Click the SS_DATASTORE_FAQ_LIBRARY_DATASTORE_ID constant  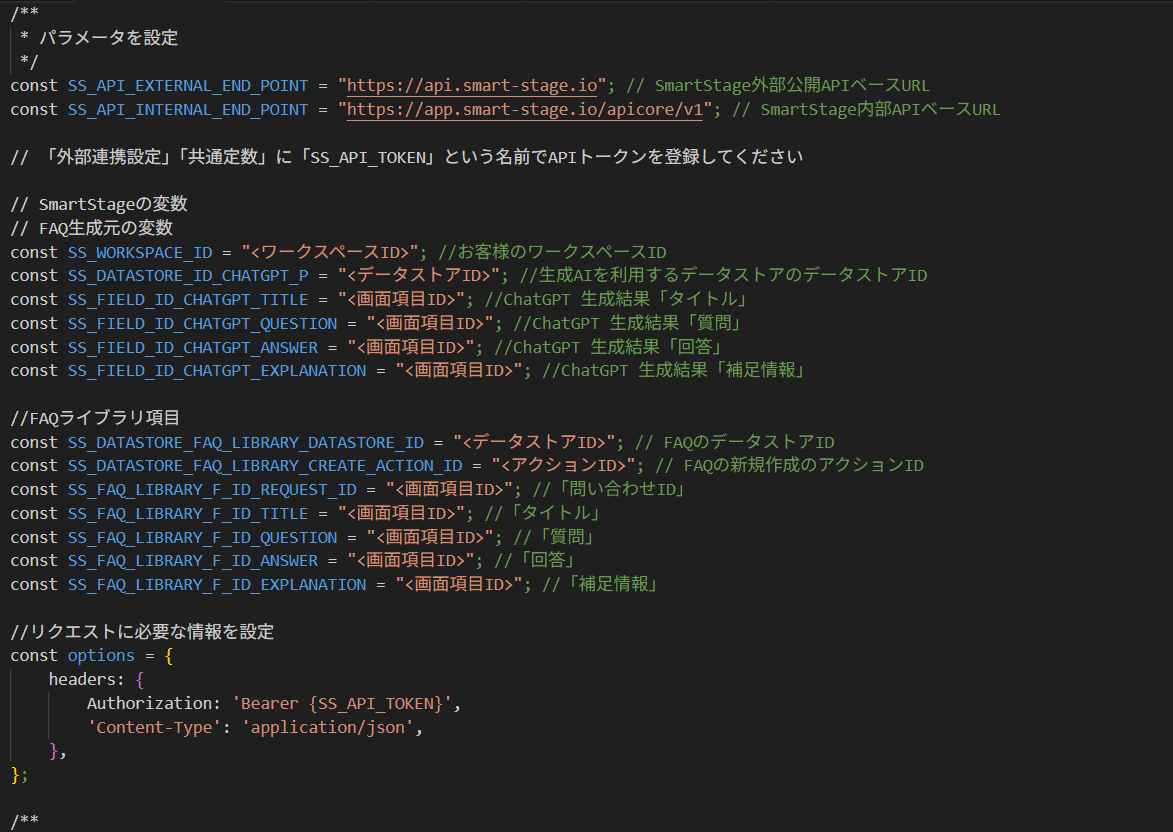tap(245, 442)
